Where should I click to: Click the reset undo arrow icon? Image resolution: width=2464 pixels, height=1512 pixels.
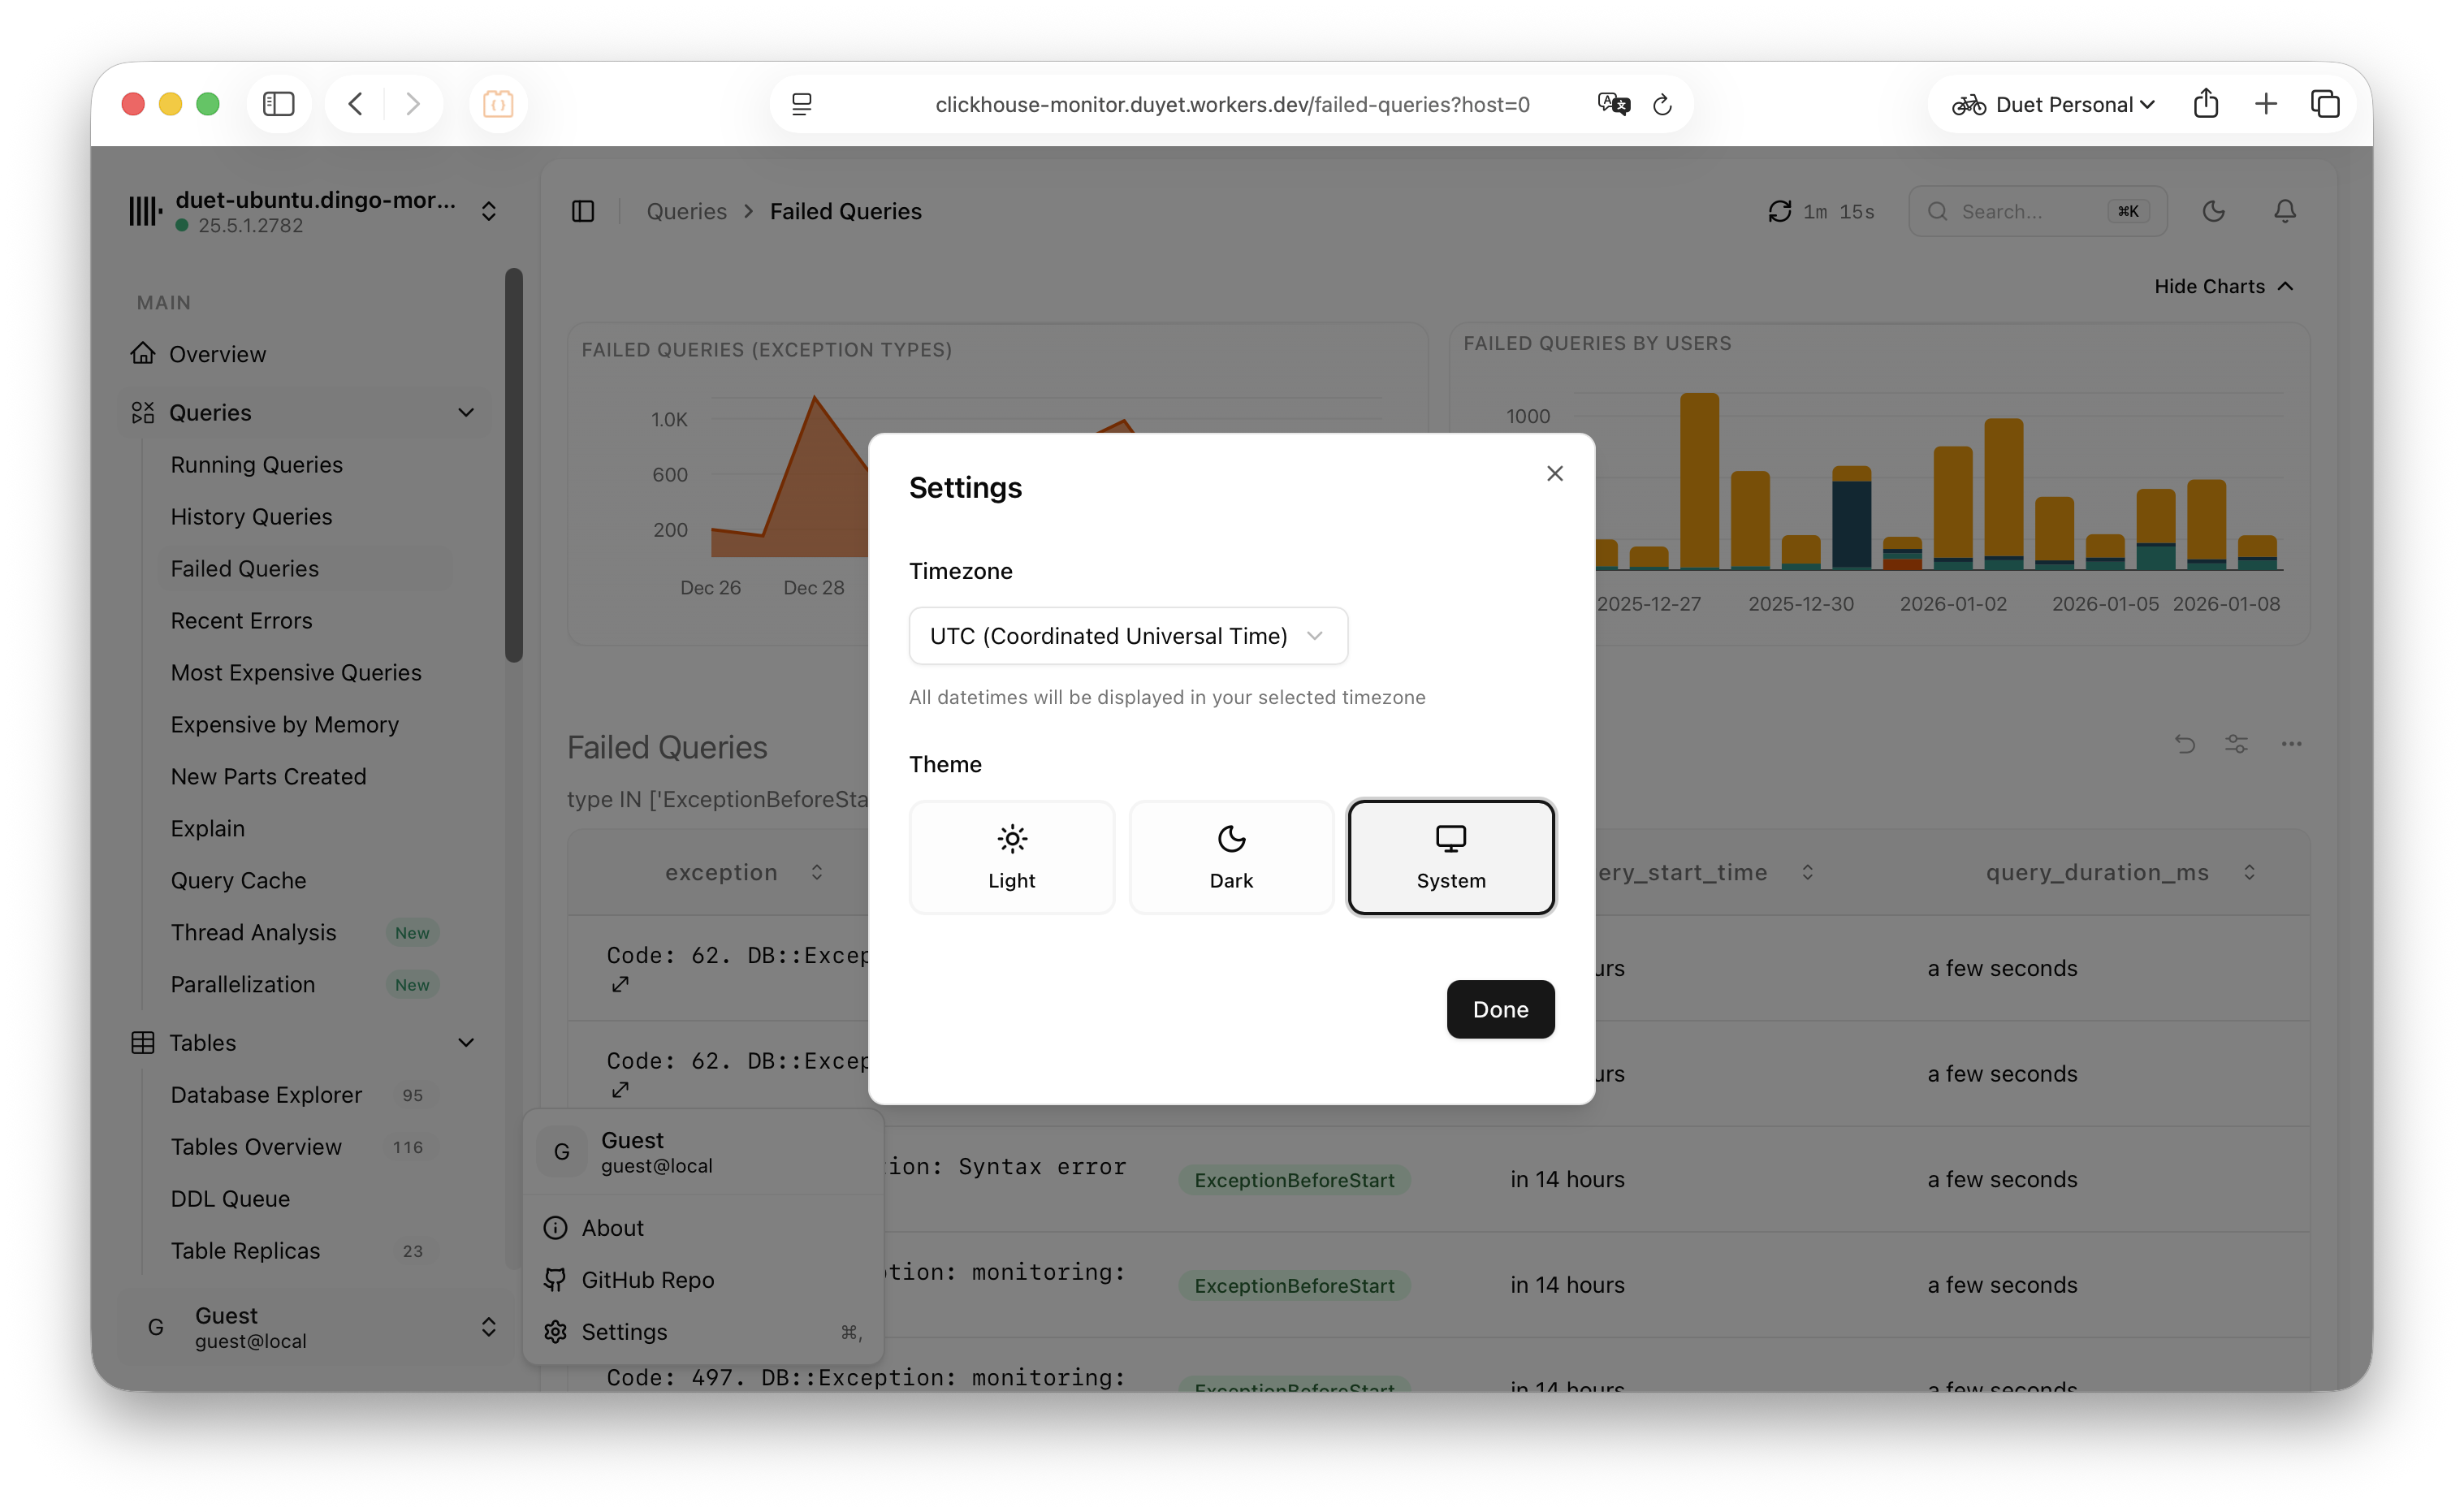[x=2184, y=744]
